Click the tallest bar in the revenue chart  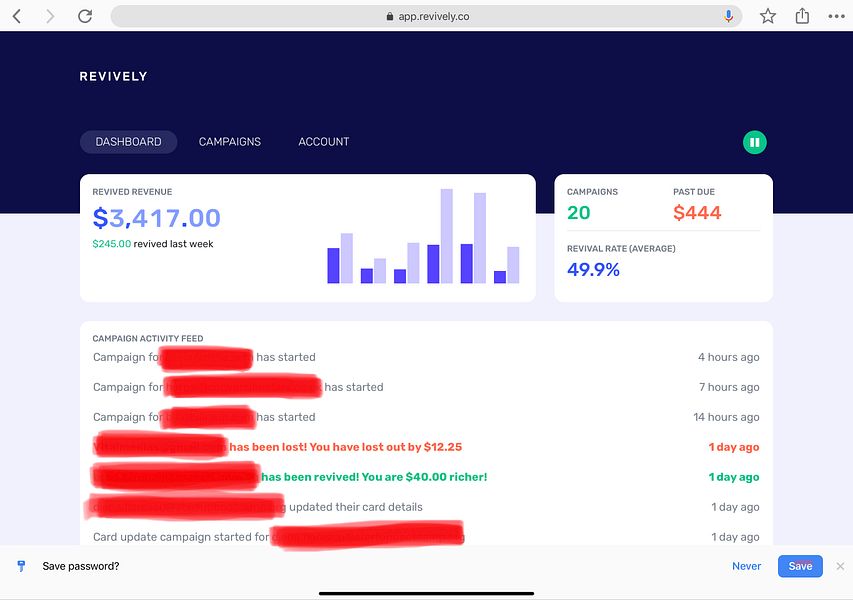click(x=447, y=236)
